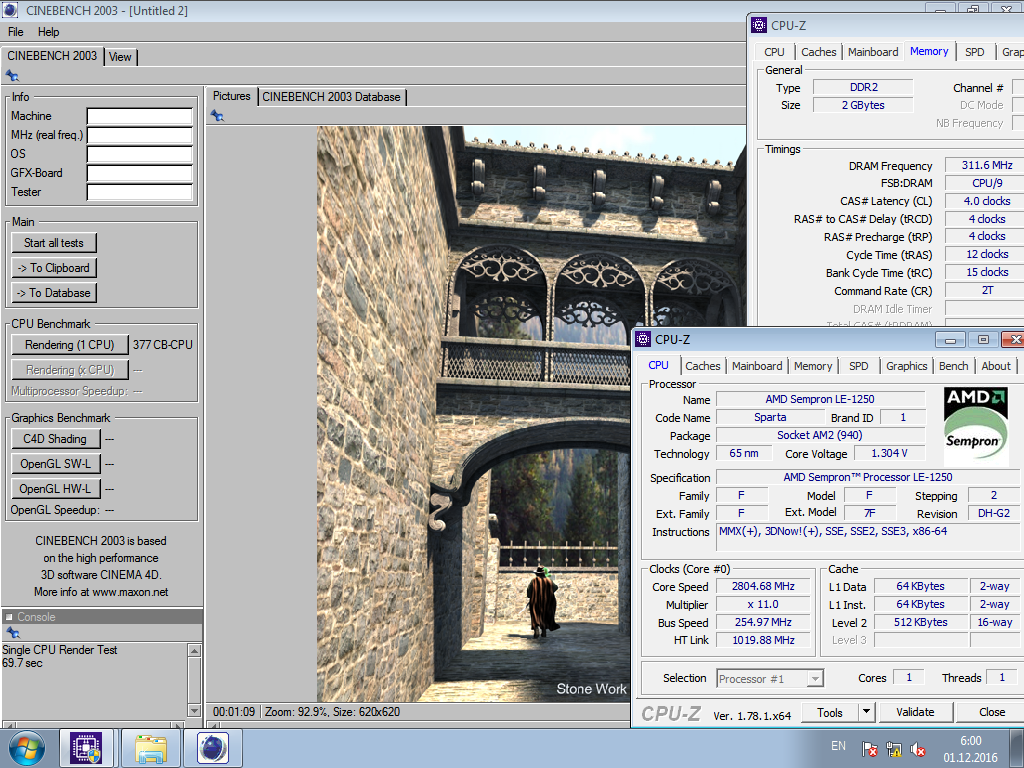Open the Processor #1 selection dropdown
This screenshot has width=1024, height=768.
pyautogui.click(x=770, y=679)
